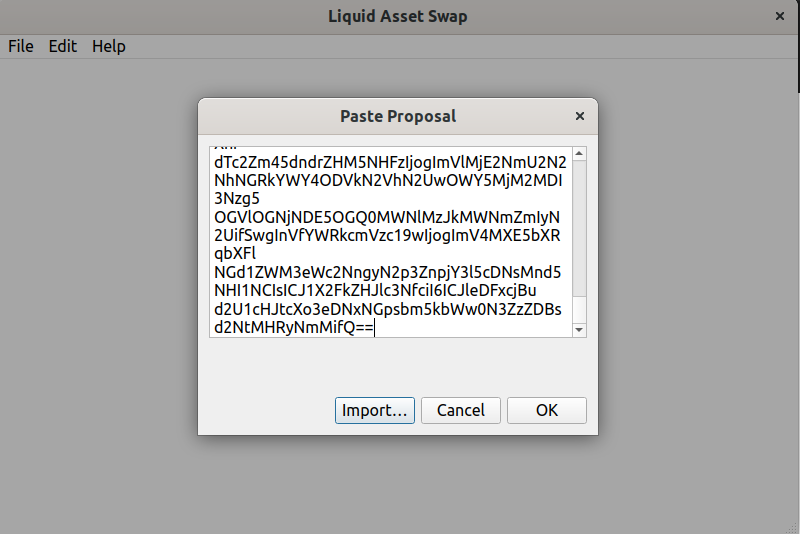
Task: Open the File menu
Action: click(x=21, y=46)
